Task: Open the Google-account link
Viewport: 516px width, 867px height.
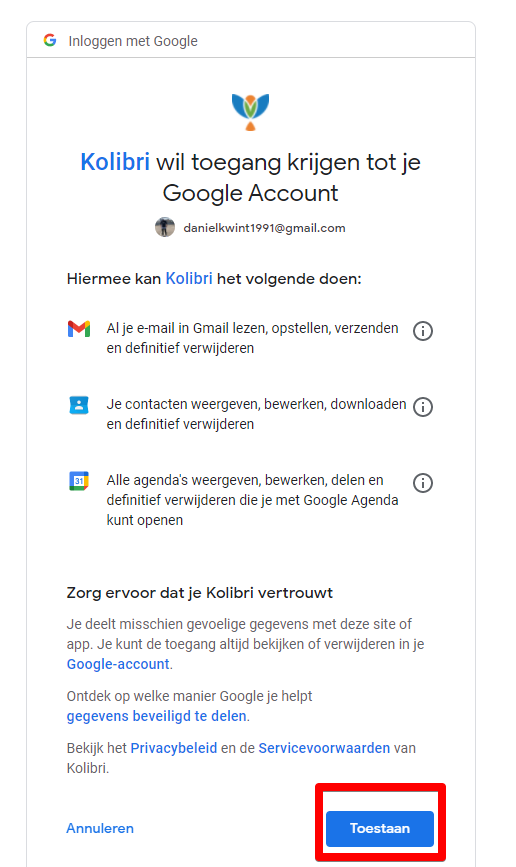Action: tap(118, 664)
